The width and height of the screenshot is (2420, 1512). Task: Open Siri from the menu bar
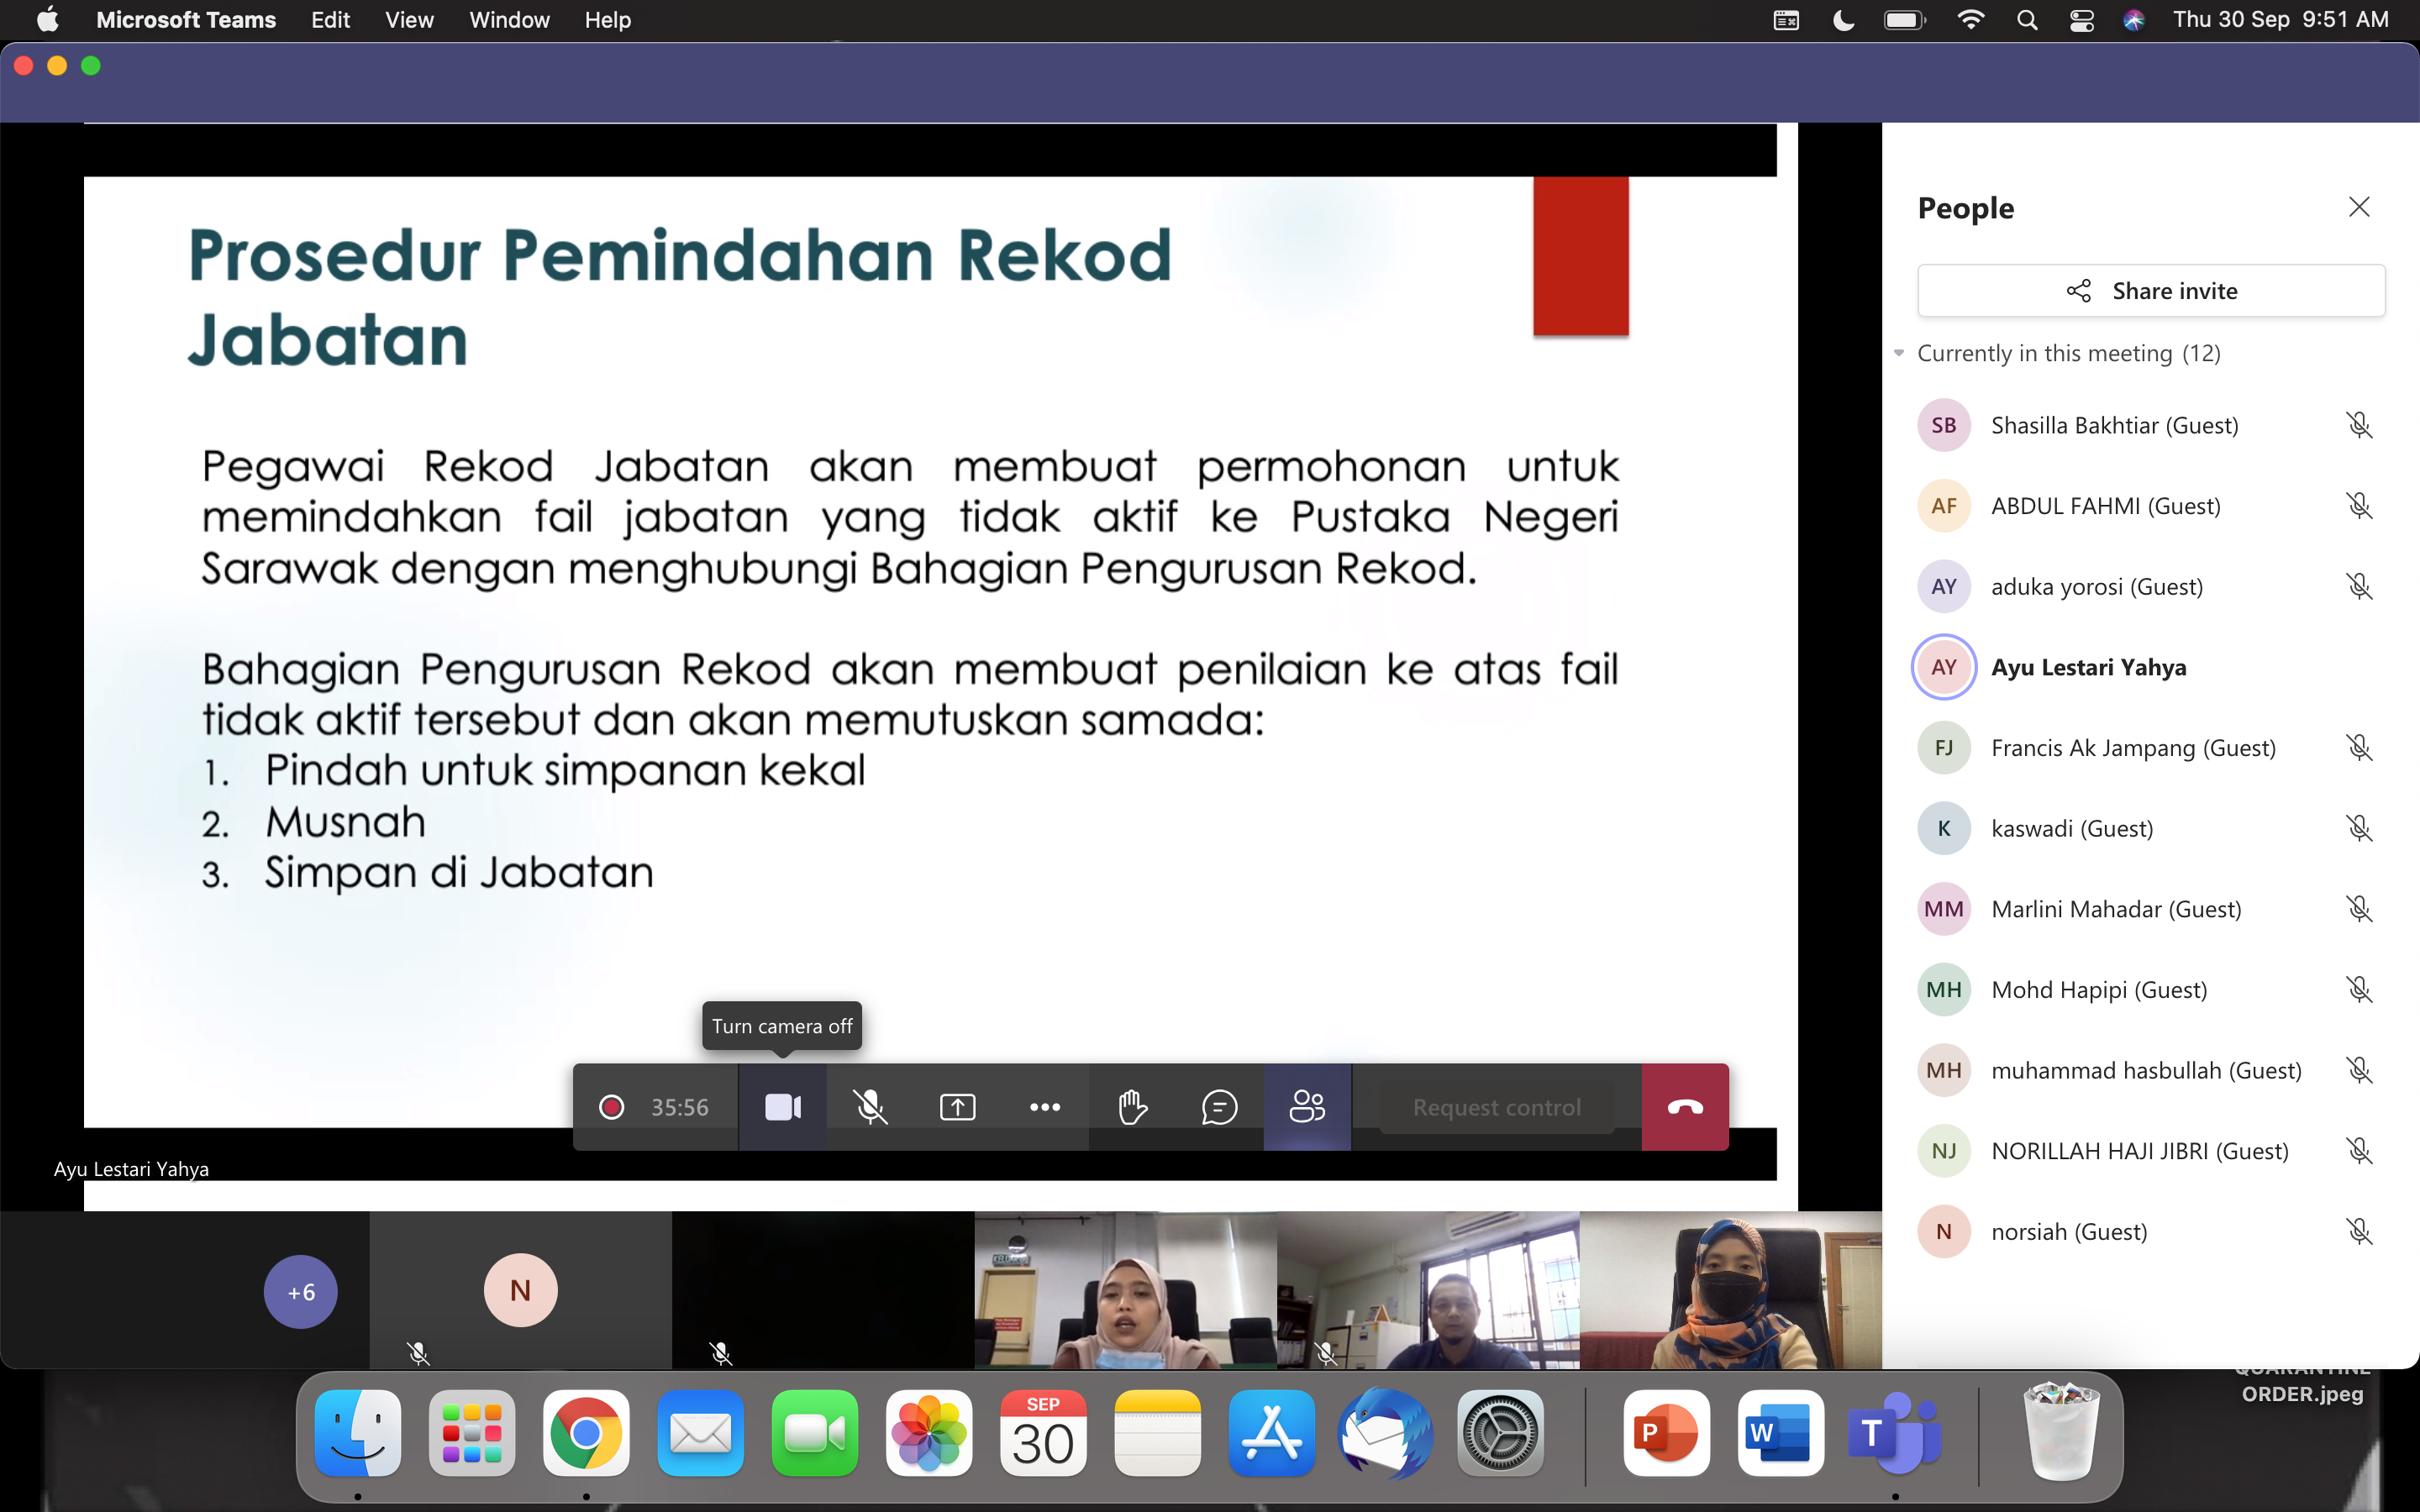point(2134,20)
